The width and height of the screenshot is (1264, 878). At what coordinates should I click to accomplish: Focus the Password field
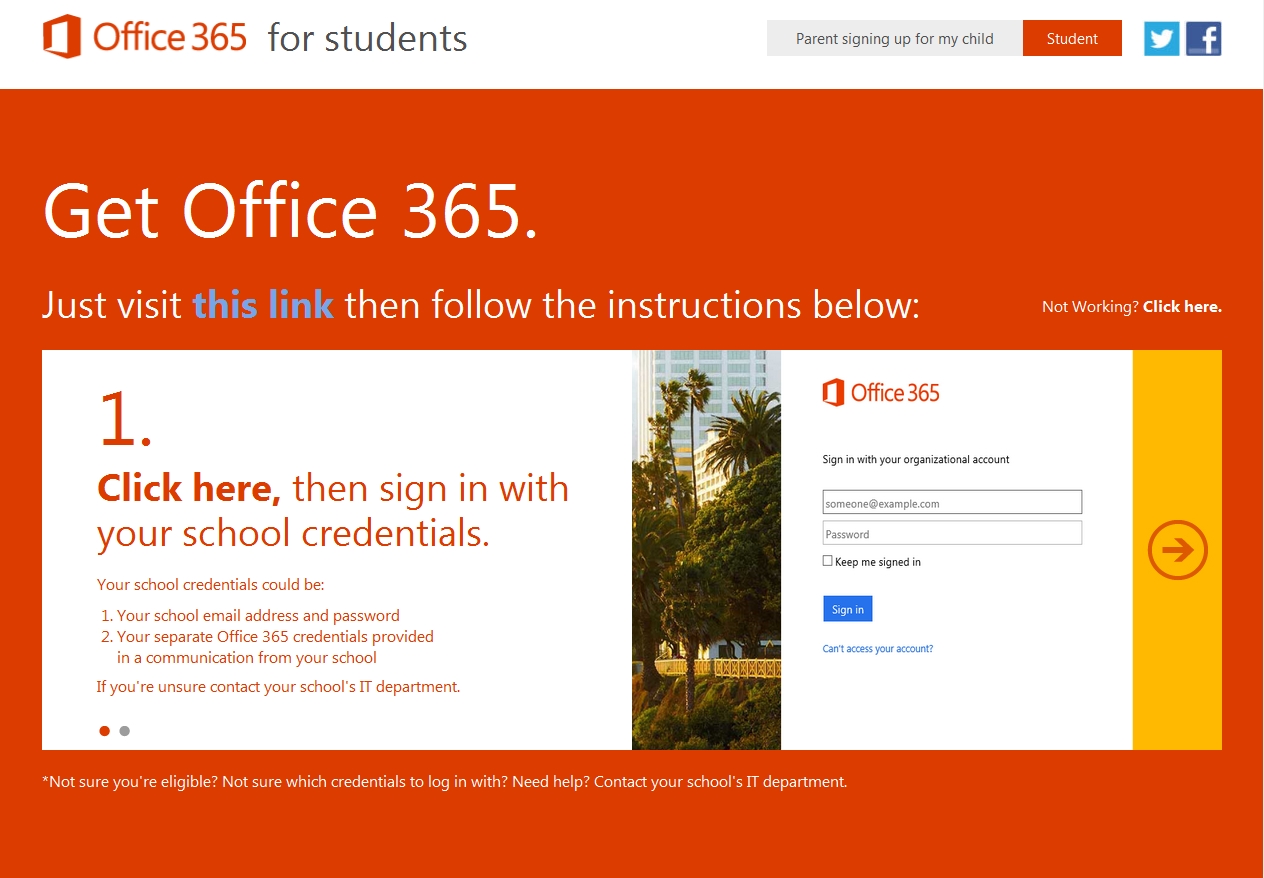(x=952, y=533)
